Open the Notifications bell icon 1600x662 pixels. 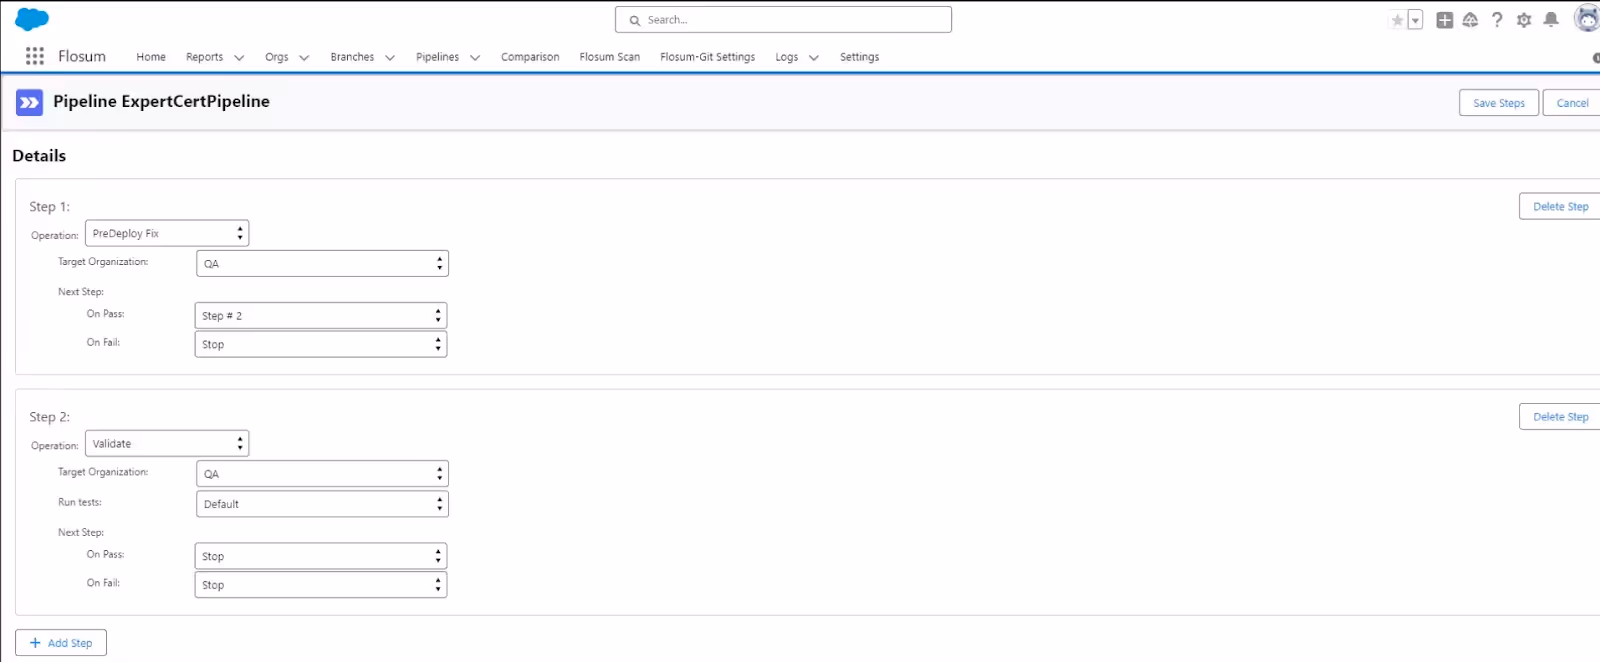pos(1551,20)
